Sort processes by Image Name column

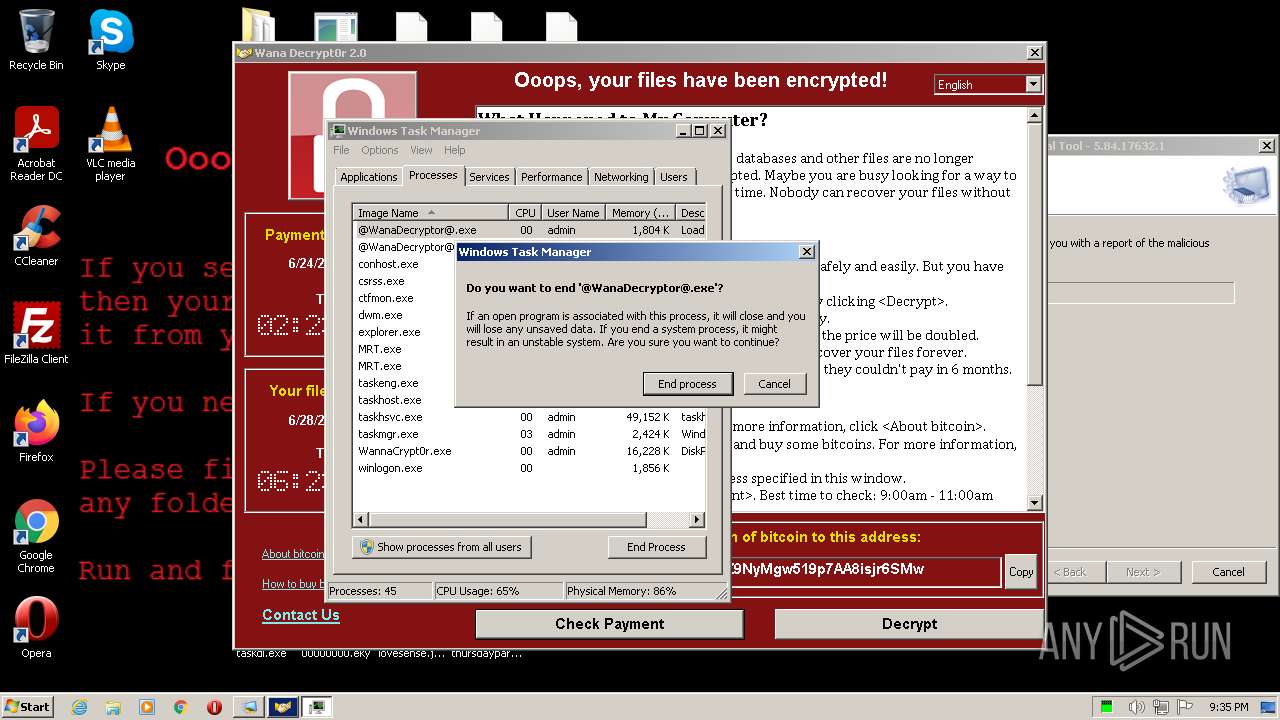430,213
